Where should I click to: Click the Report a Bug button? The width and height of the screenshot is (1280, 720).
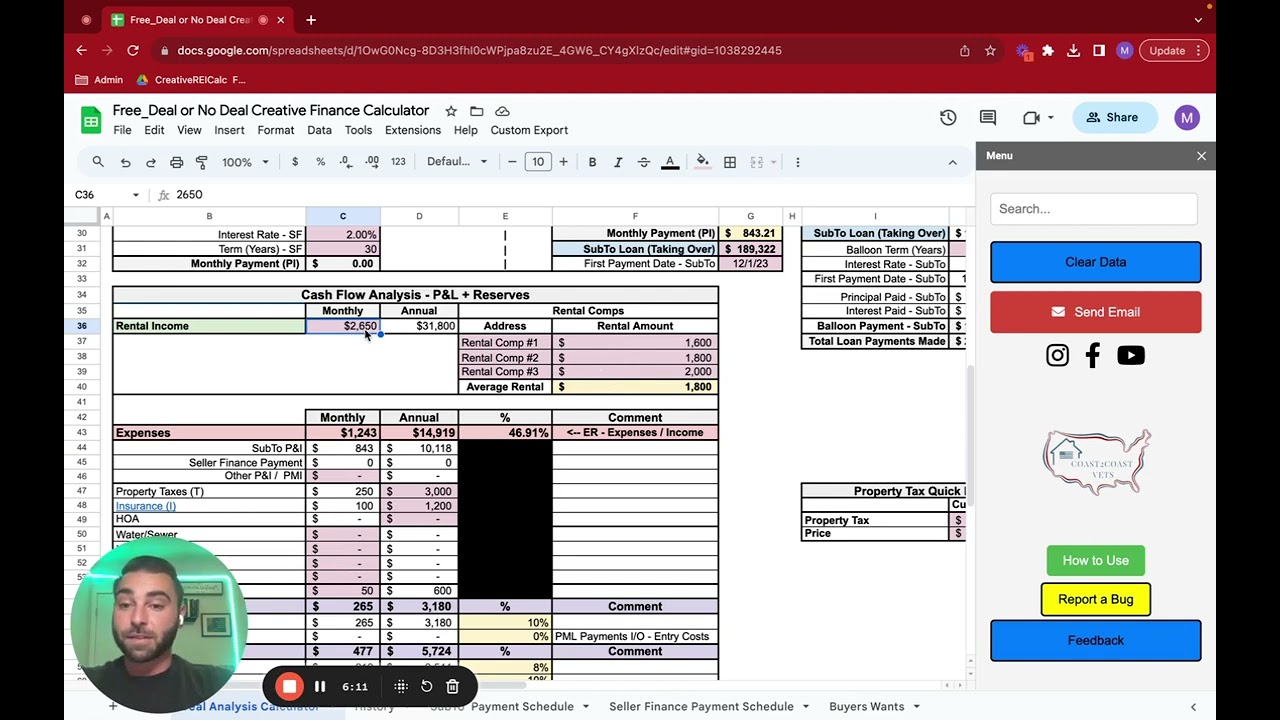click(1095, 599)
